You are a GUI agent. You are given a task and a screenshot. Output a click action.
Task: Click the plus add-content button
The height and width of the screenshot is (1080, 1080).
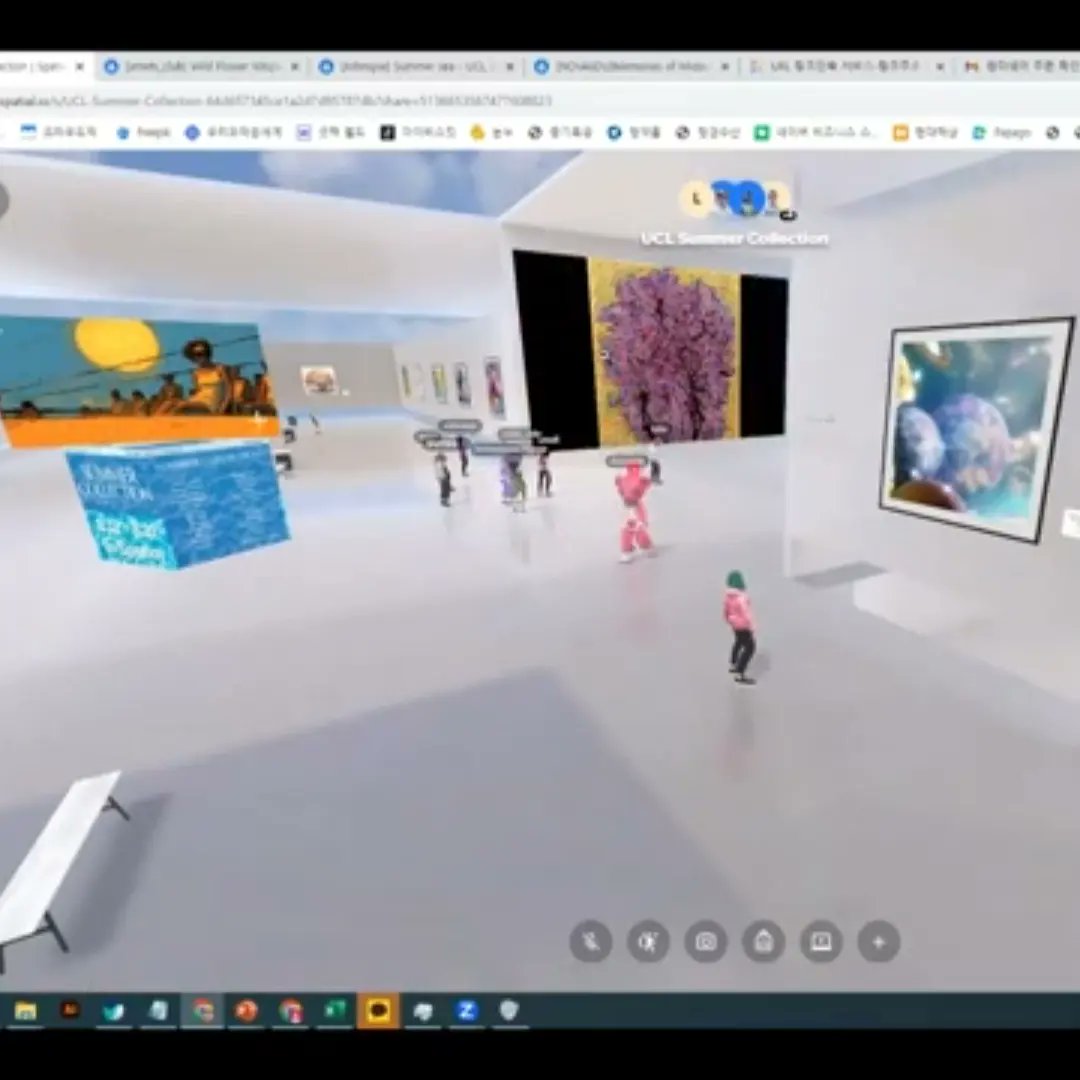[879, 941]
